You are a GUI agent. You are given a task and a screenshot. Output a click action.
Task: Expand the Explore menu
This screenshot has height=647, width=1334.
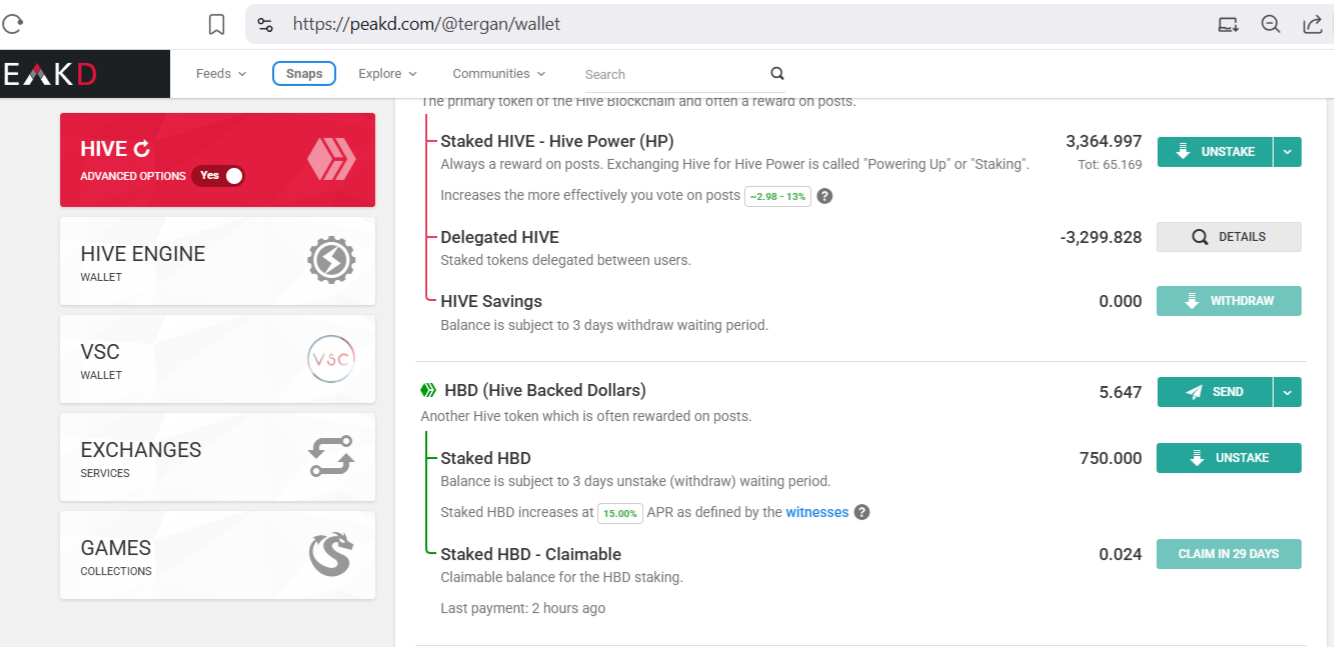(388, 74)
